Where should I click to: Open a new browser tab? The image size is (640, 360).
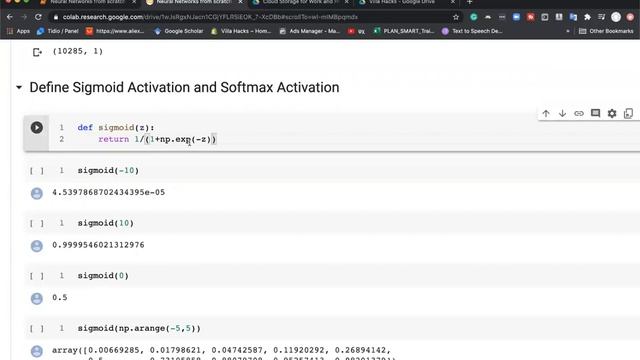469,2
